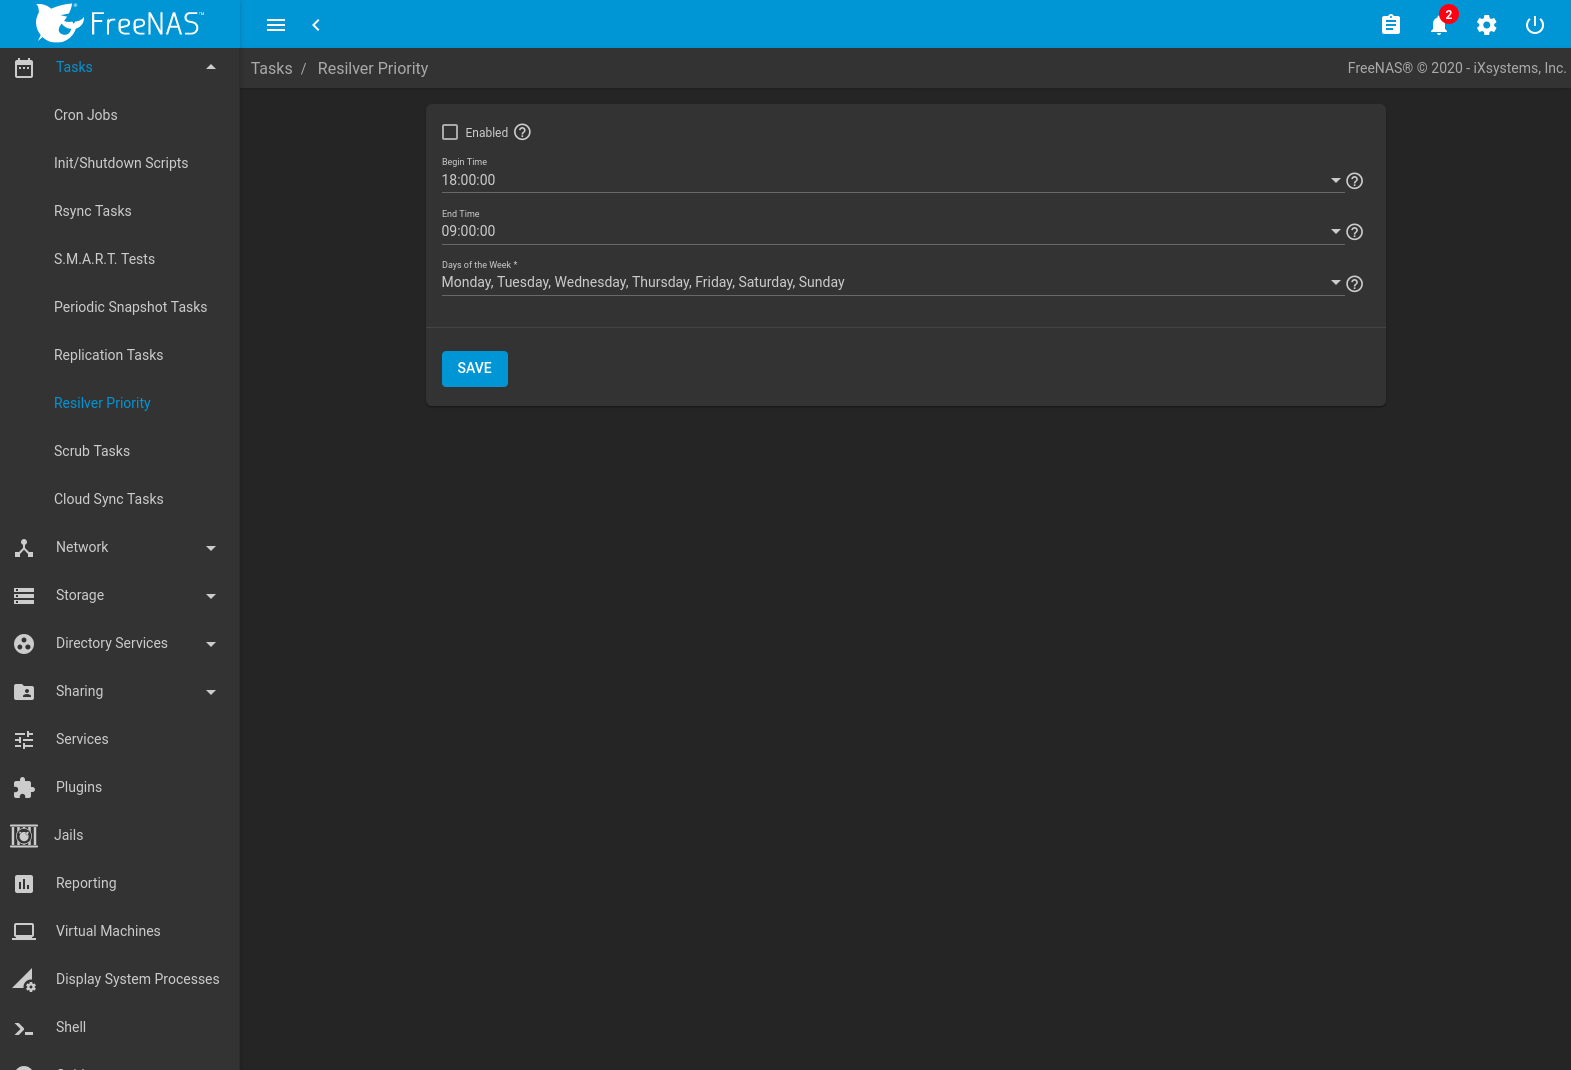Show help for Begin Time
Screen dimensions: 1571x1070
(1354, 181)
